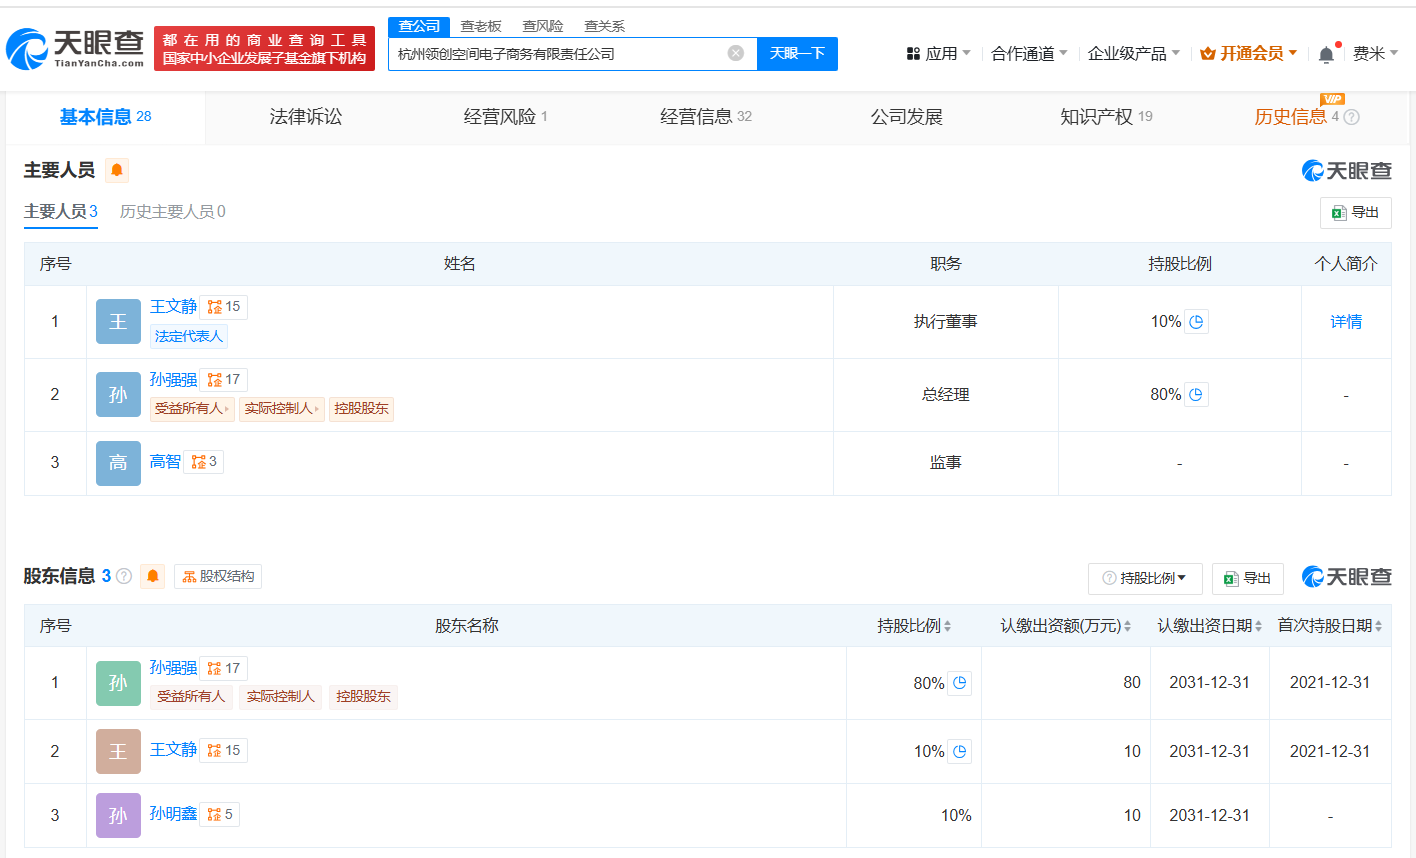Switch to the 历史主要人员 0 sub-tab
Image resolution: width=1416 pixels, height=858 pixels.
click(x=173, y=212)
